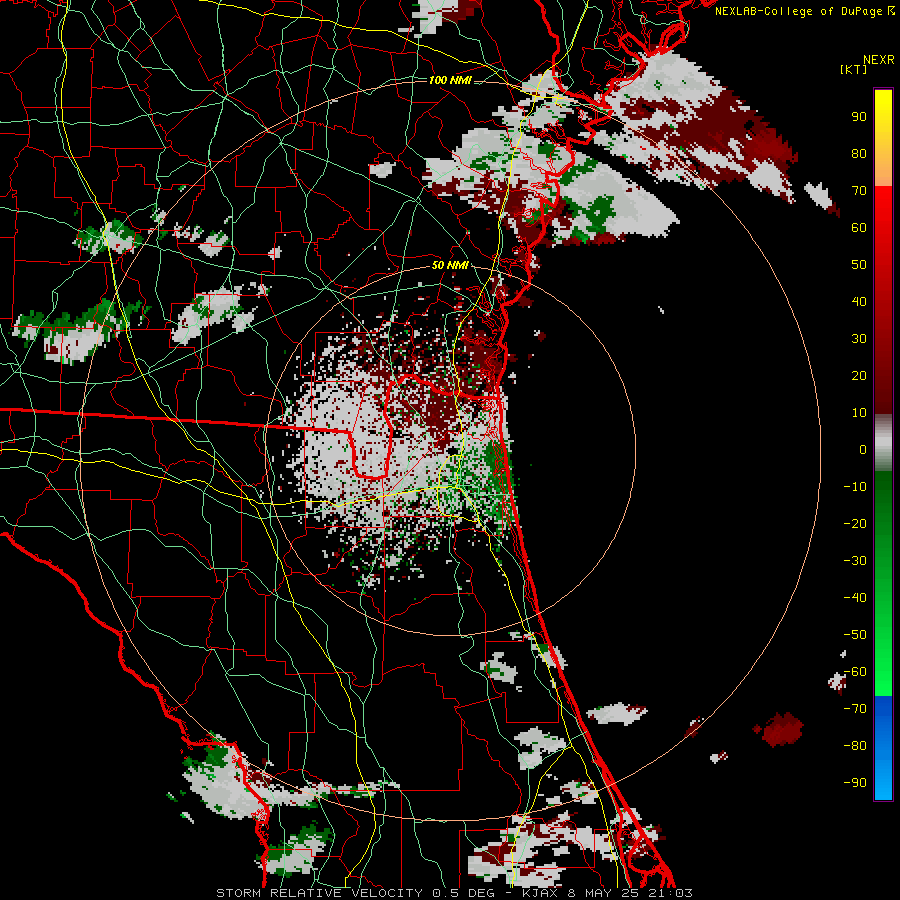The width and height of the screenshot is (900, 900).
Task: Click the bright red segment of color bar
Action: tap(883, 212)
